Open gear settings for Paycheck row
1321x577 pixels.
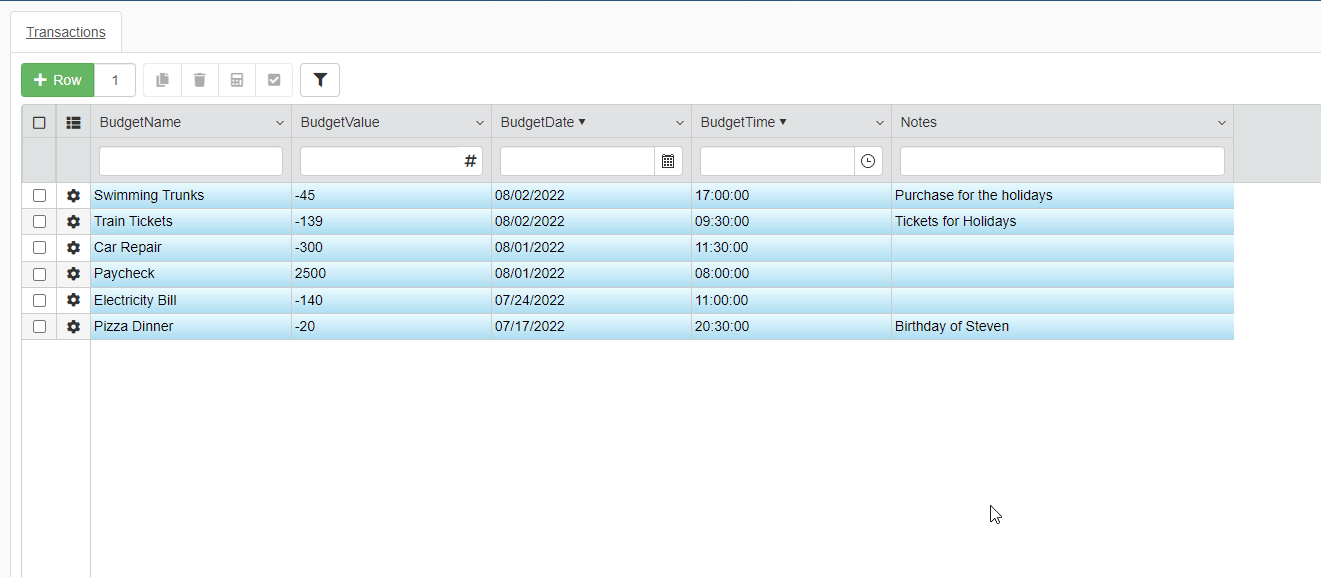pyautogui.click(x=73, y=274)
